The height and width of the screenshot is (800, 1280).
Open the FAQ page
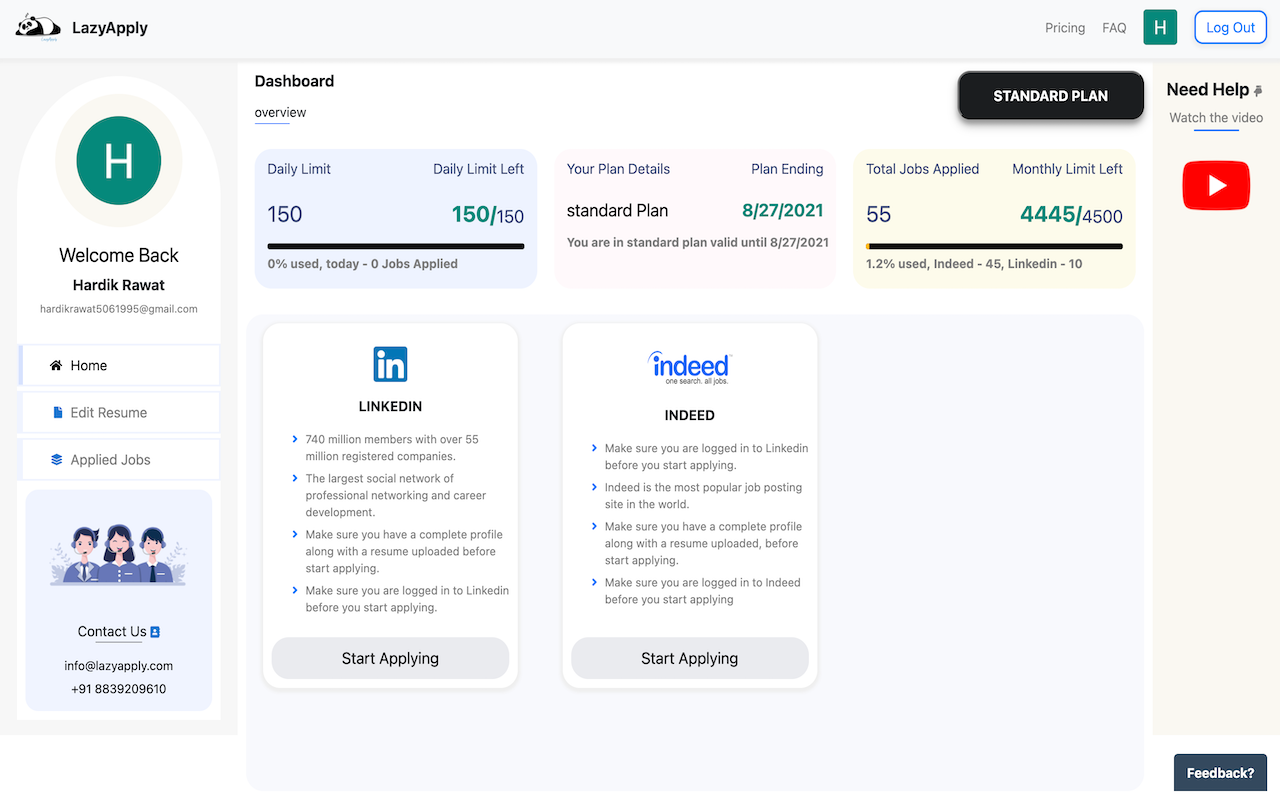(1113, 27)
